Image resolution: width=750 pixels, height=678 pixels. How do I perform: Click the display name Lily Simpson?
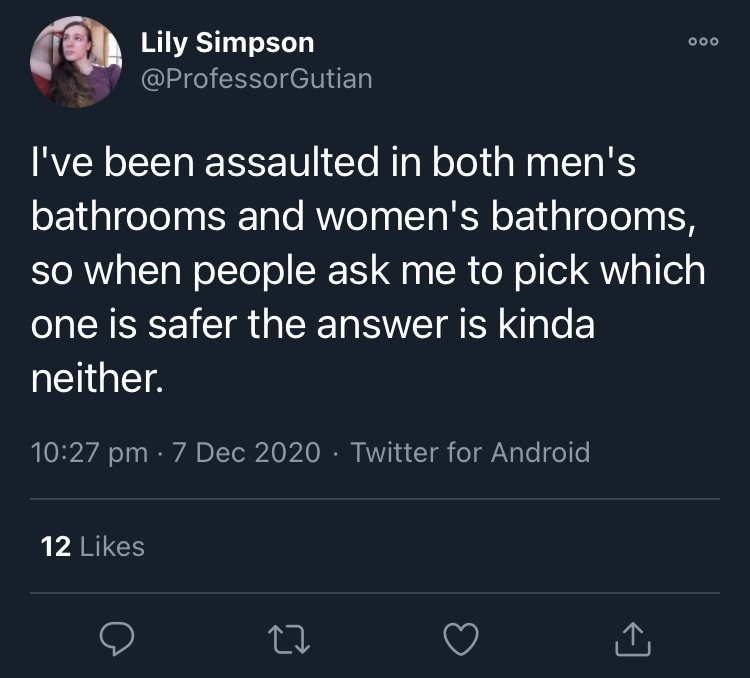[x=227, y=43]
